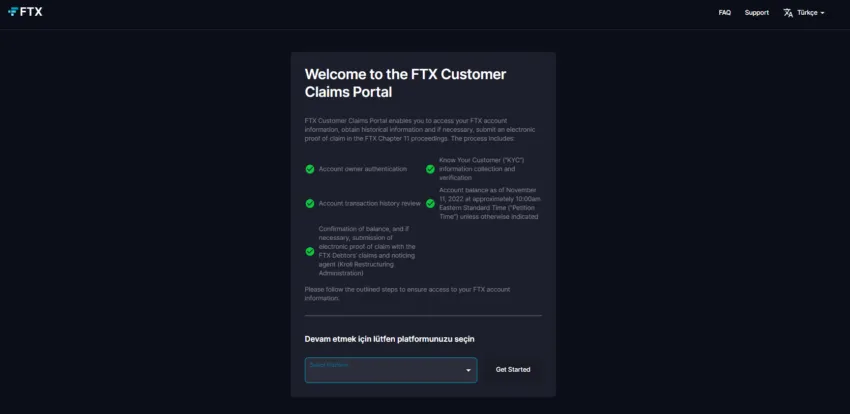850x414 pixels.
Task: Click green check beside Know Your Customer
Action: [x=430, y=169]
